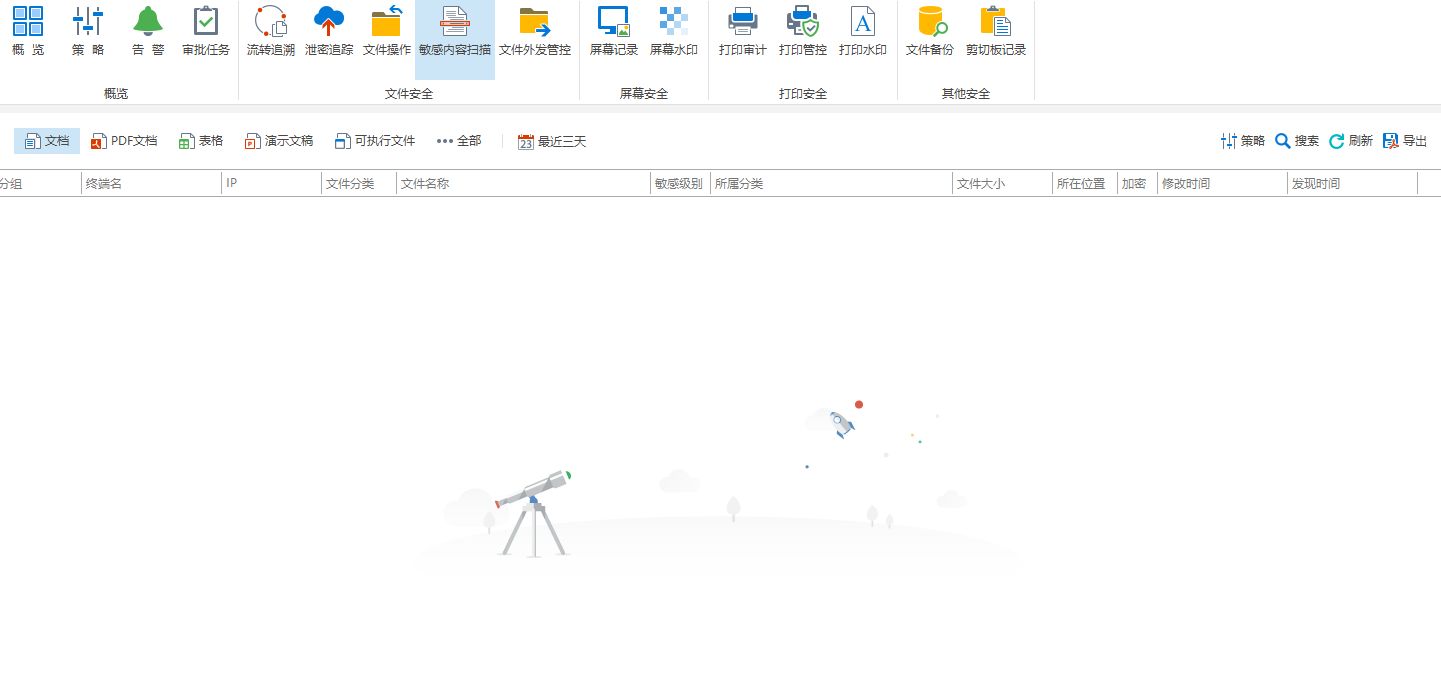Viewport: 1441px width, 694px height.
Task: Open the 最近三天 date range picker
Action: (552, 141)
